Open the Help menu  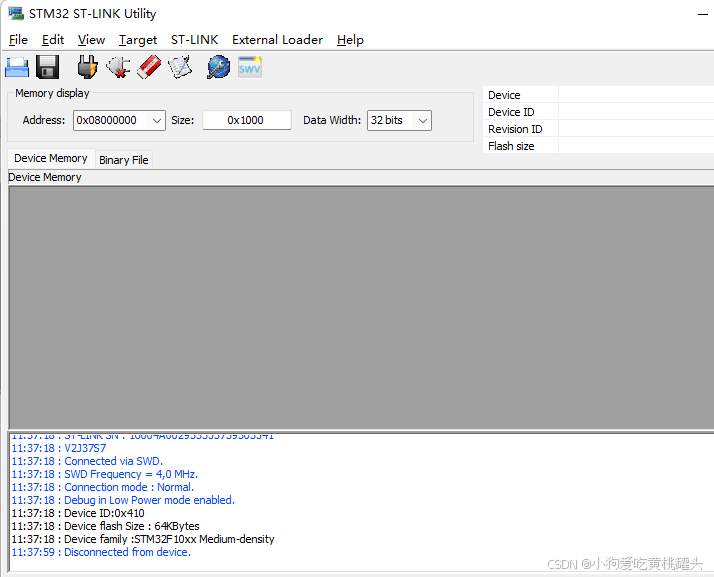pos(350,40)
